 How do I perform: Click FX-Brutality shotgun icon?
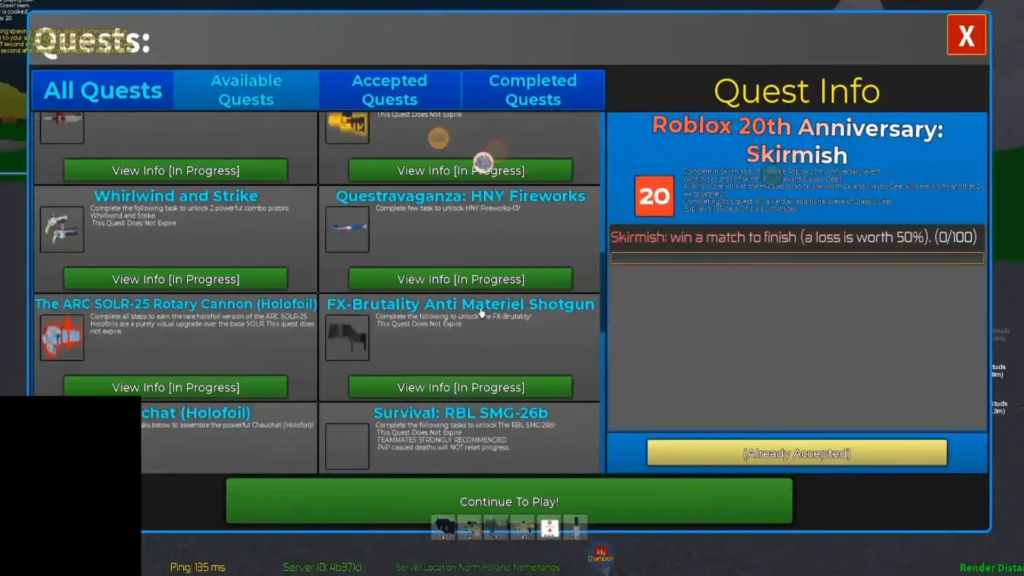[x=347, y=338]
